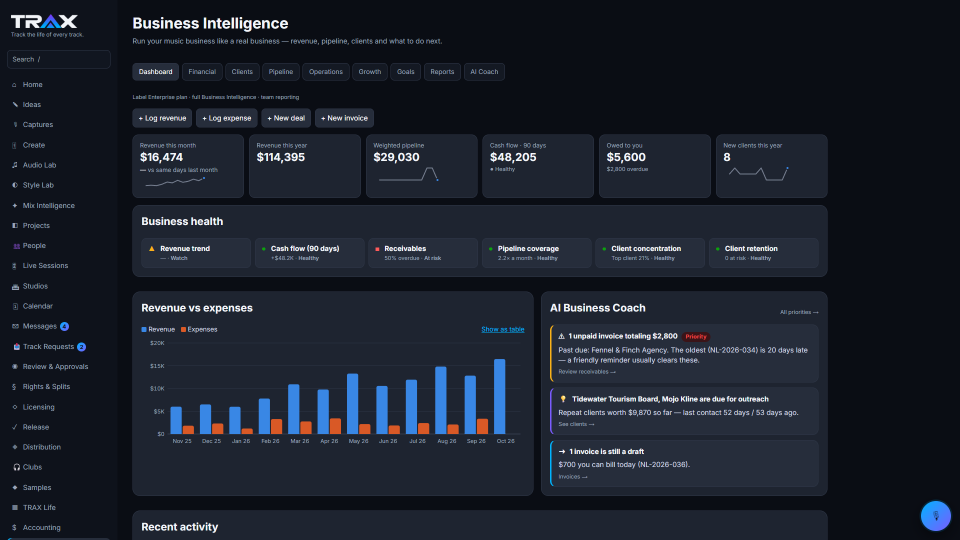Click the See clients link
The height and width of the screenshot is (540, 960).
pyautogui.click(x=576, y=424)
